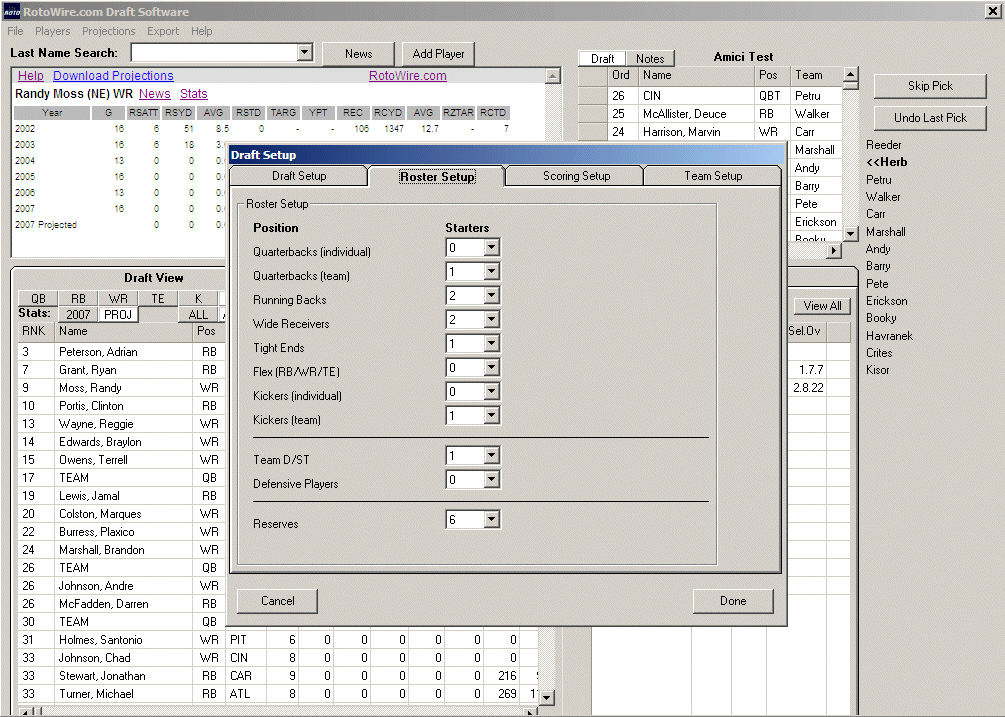
Task: Select McAllister, Deuce in picks table
Action: point(685,113)
